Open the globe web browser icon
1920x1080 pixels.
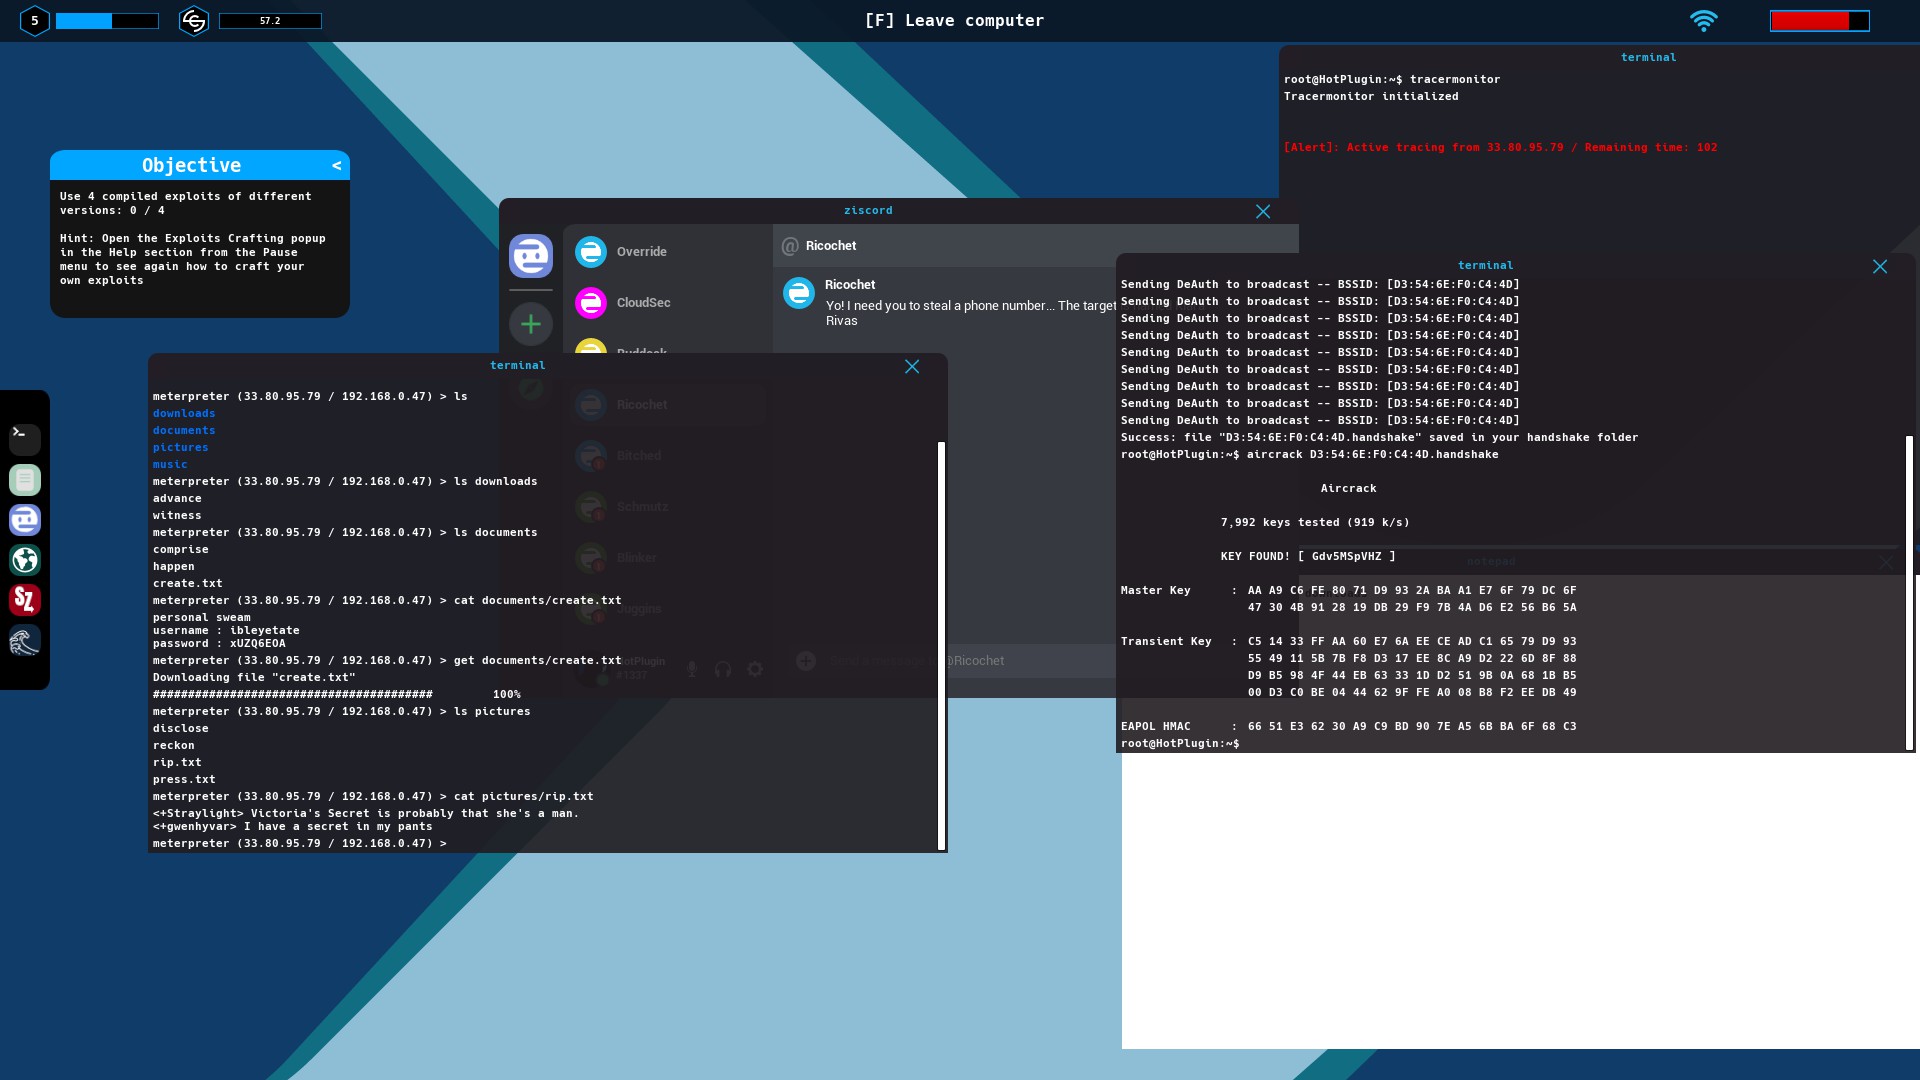coord(25,560)
